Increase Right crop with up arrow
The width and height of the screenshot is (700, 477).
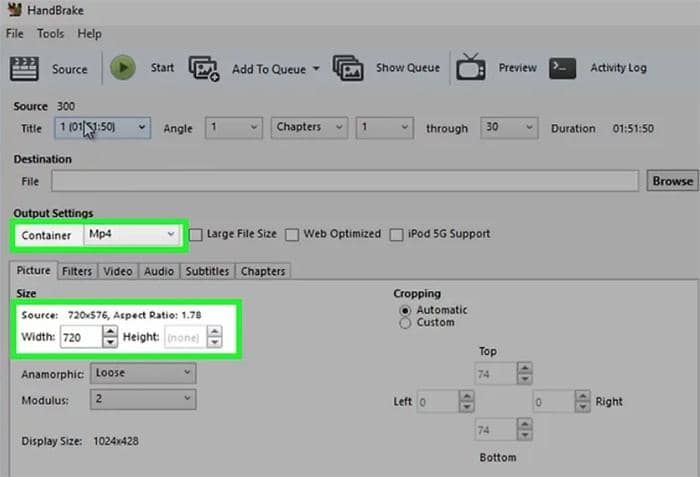(x=583, y=396)
